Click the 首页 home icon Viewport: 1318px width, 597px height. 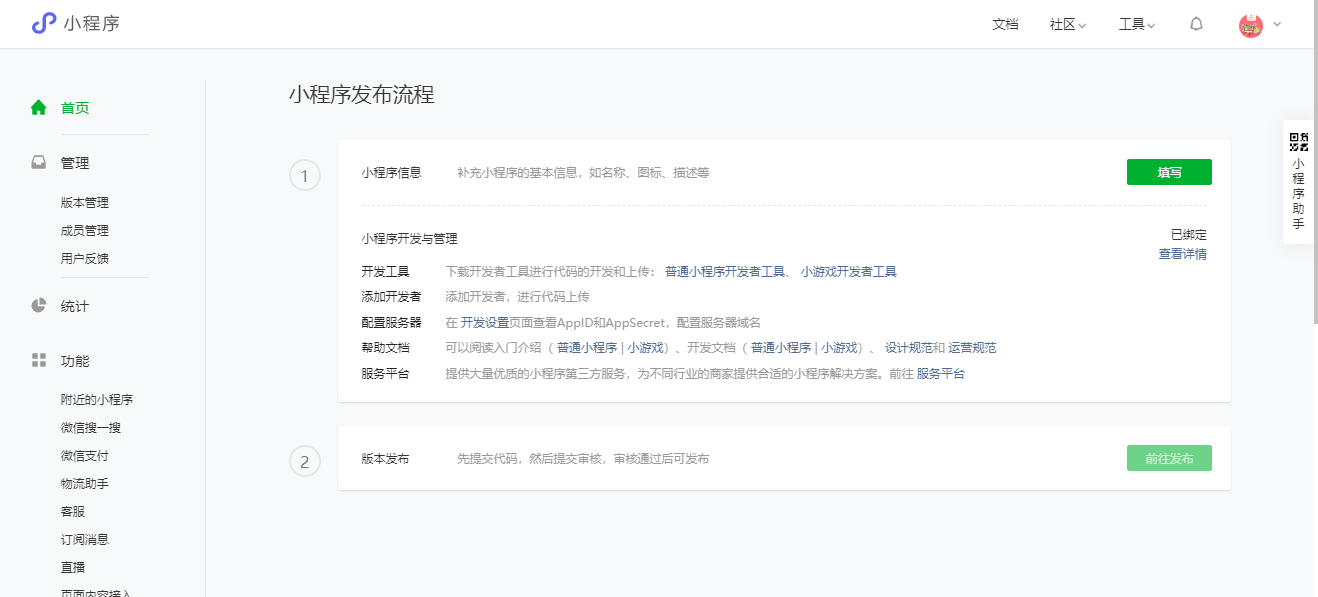coord(38,107)
